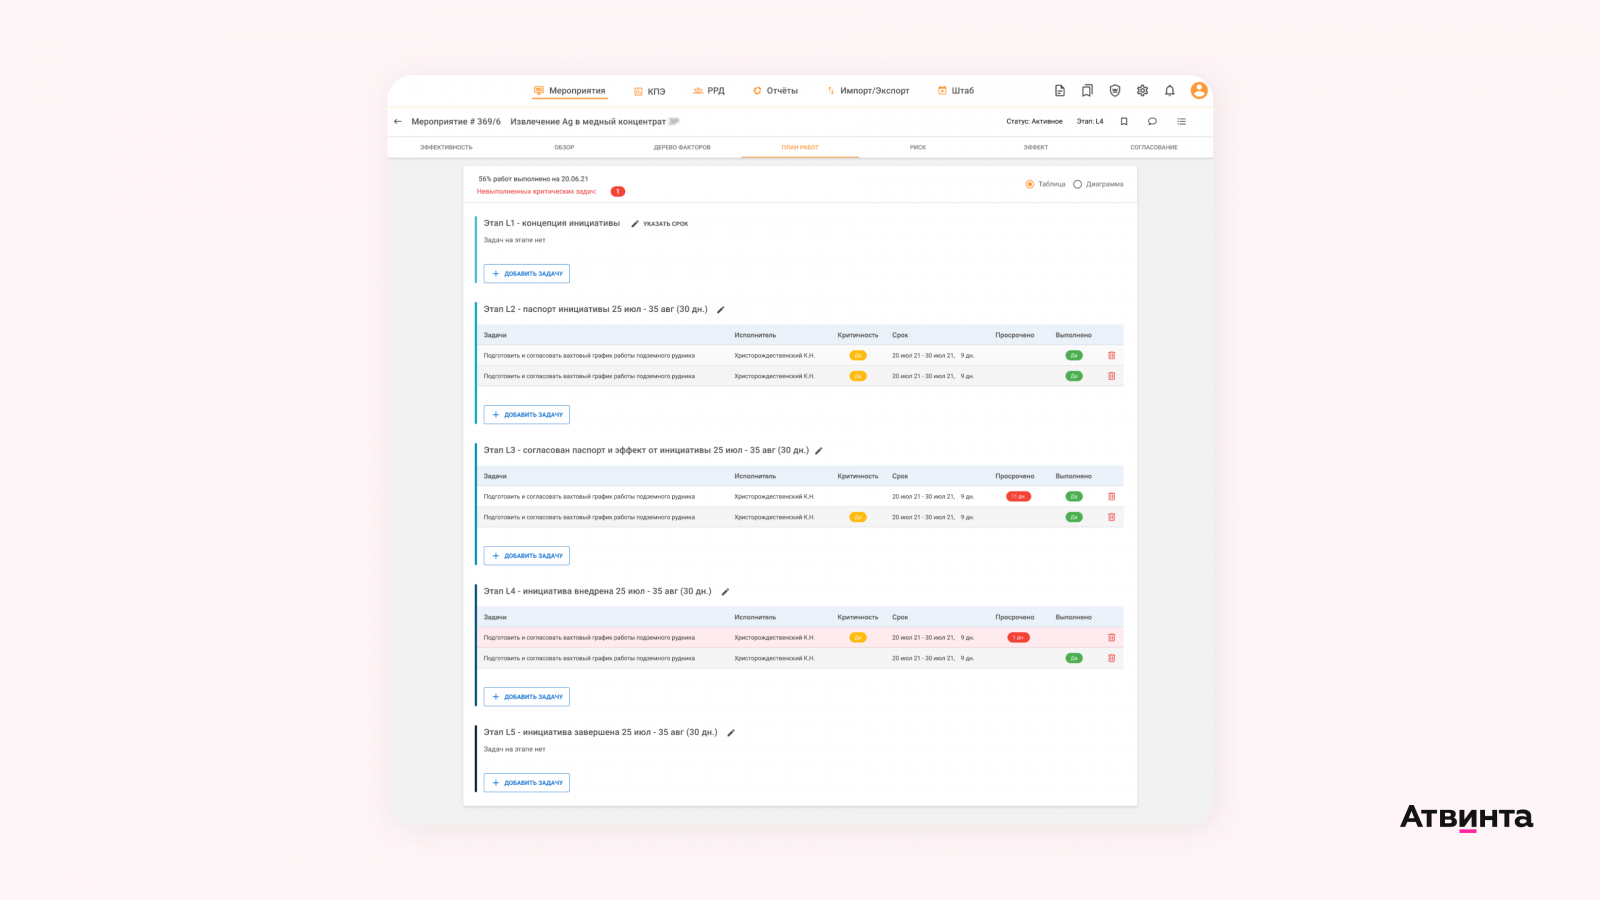Add a task to stage L5

click(527, 783)
